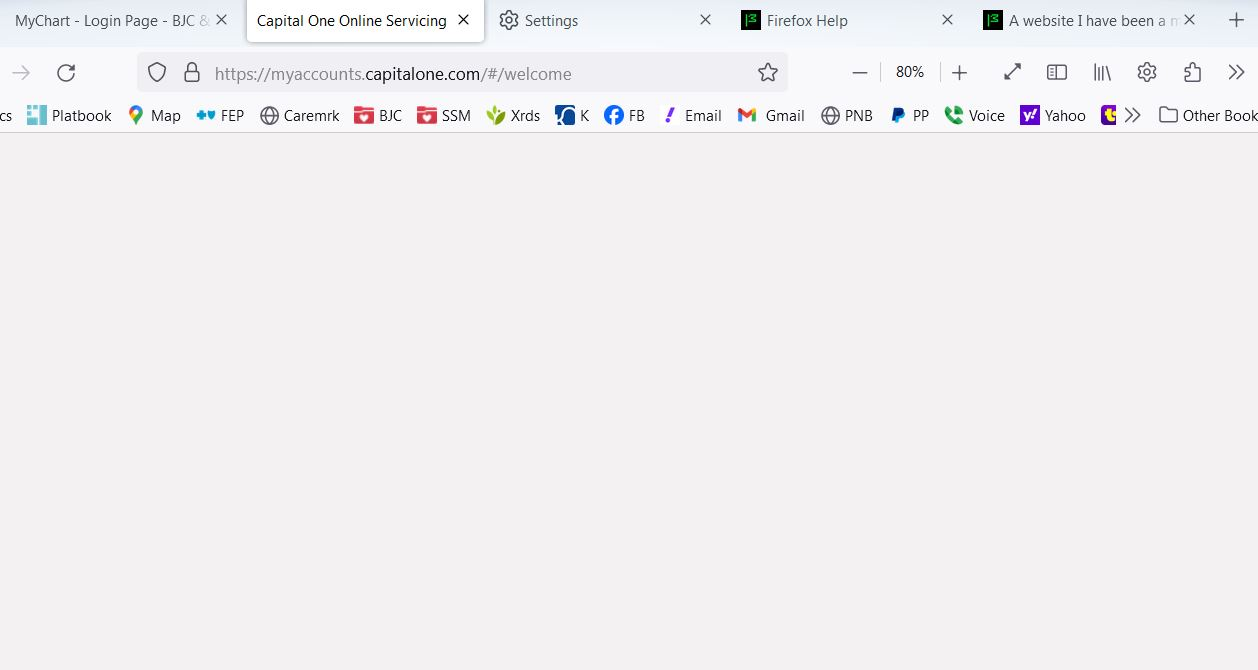Reset zoom by clicking 80%

click(x=910, y=72)
